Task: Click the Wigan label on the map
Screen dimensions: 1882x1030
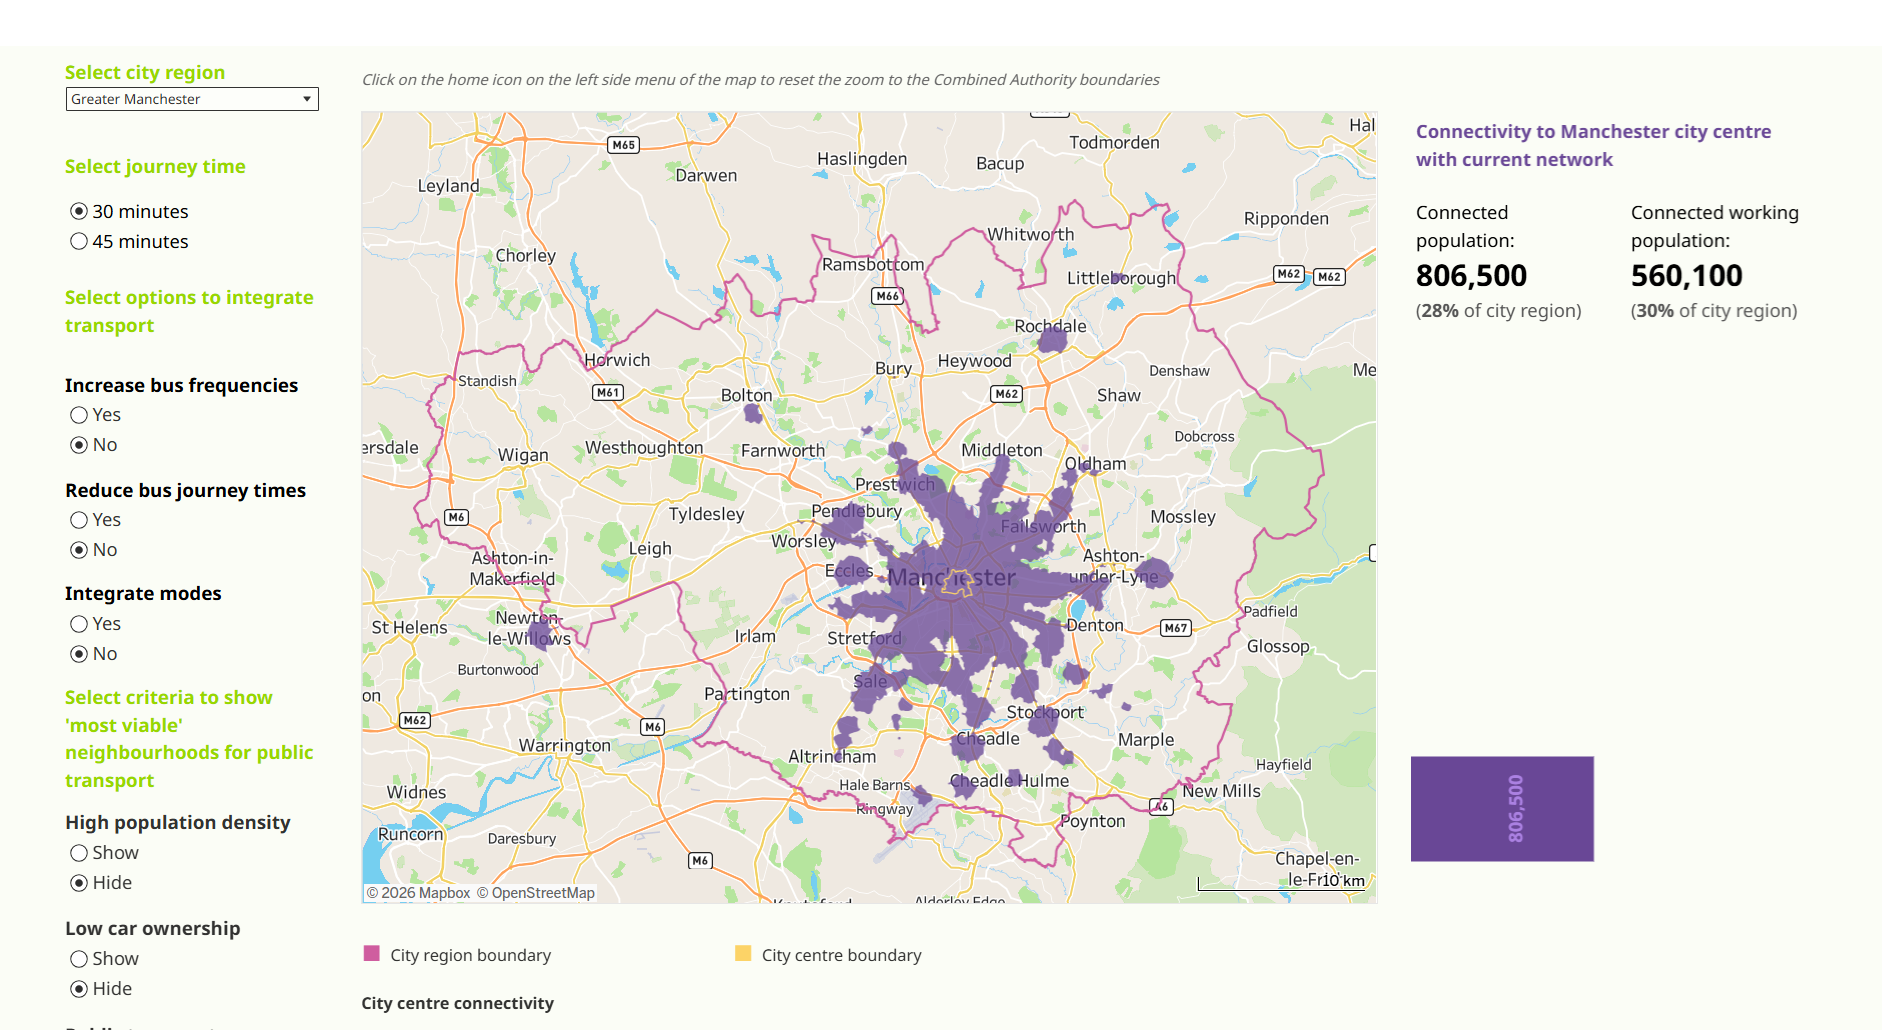Action: point(523,455)
